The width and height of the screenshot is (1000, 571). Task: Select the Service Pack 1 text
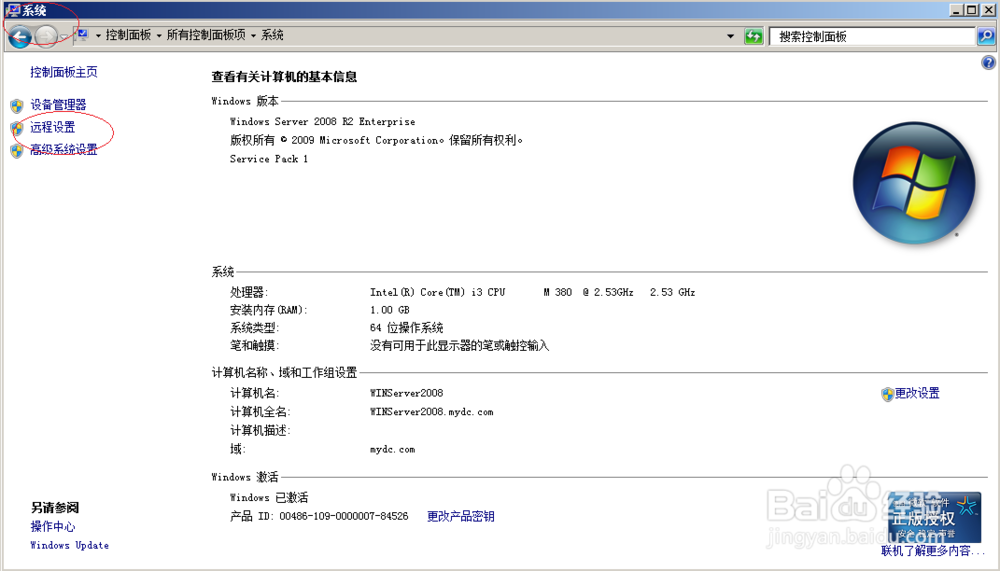point(268,159)
